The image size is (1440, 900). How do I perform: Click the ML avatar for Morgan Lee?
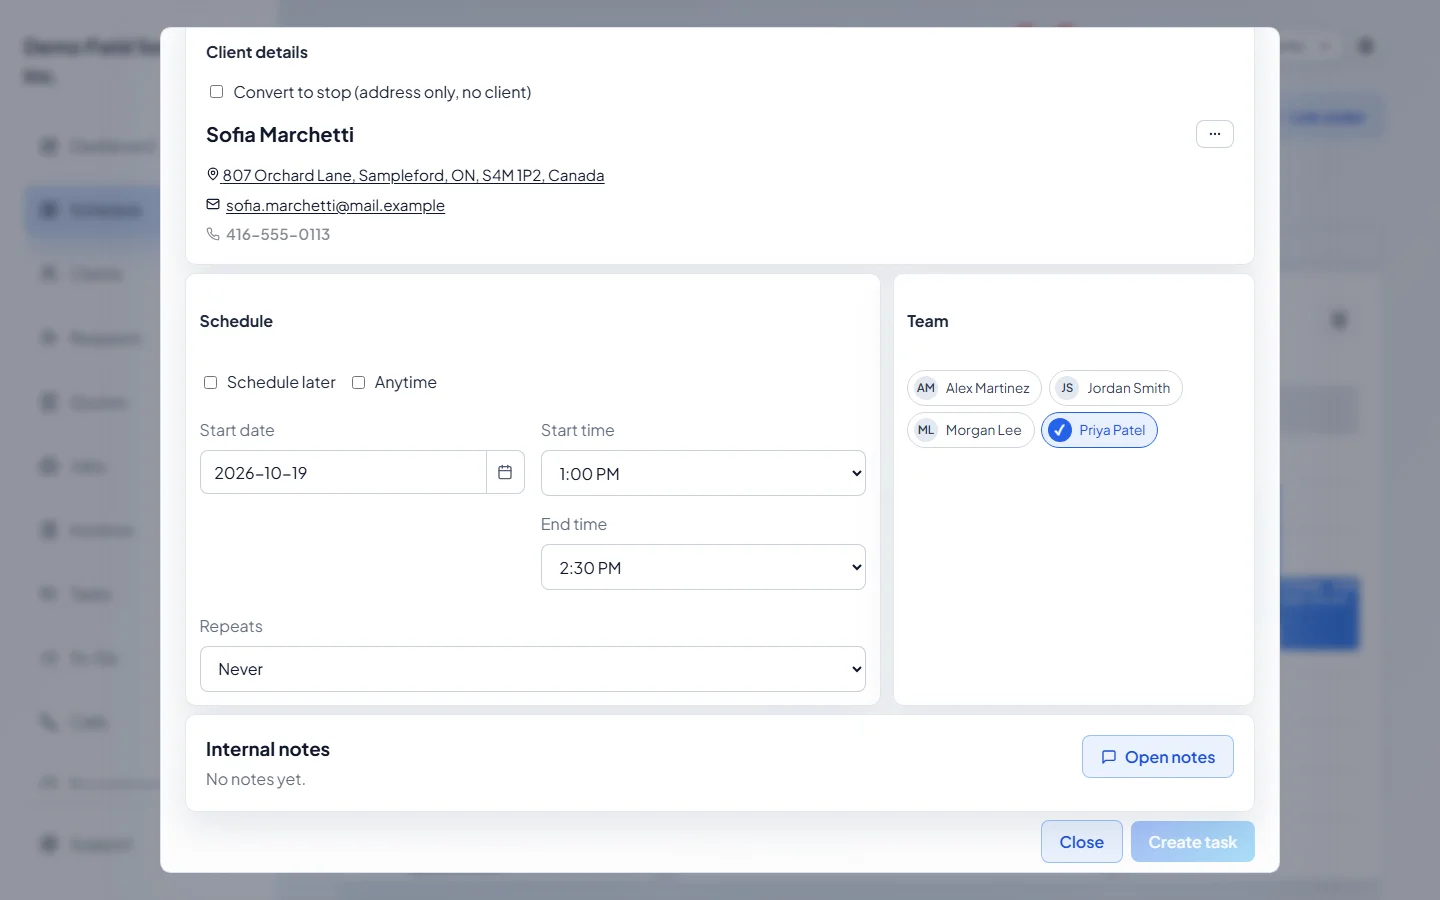[926, 430]
